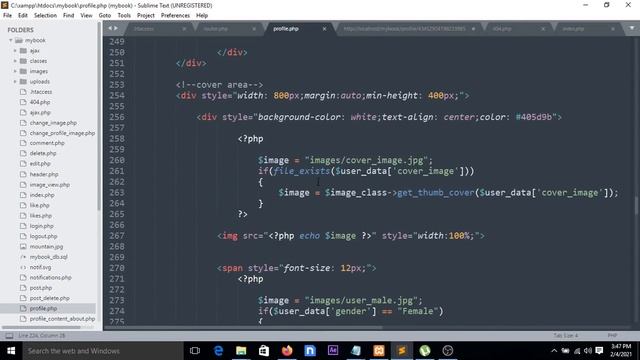Open Task View on the taskbar
The width and height of the screenshot is (640, 360).
(195, 351)
